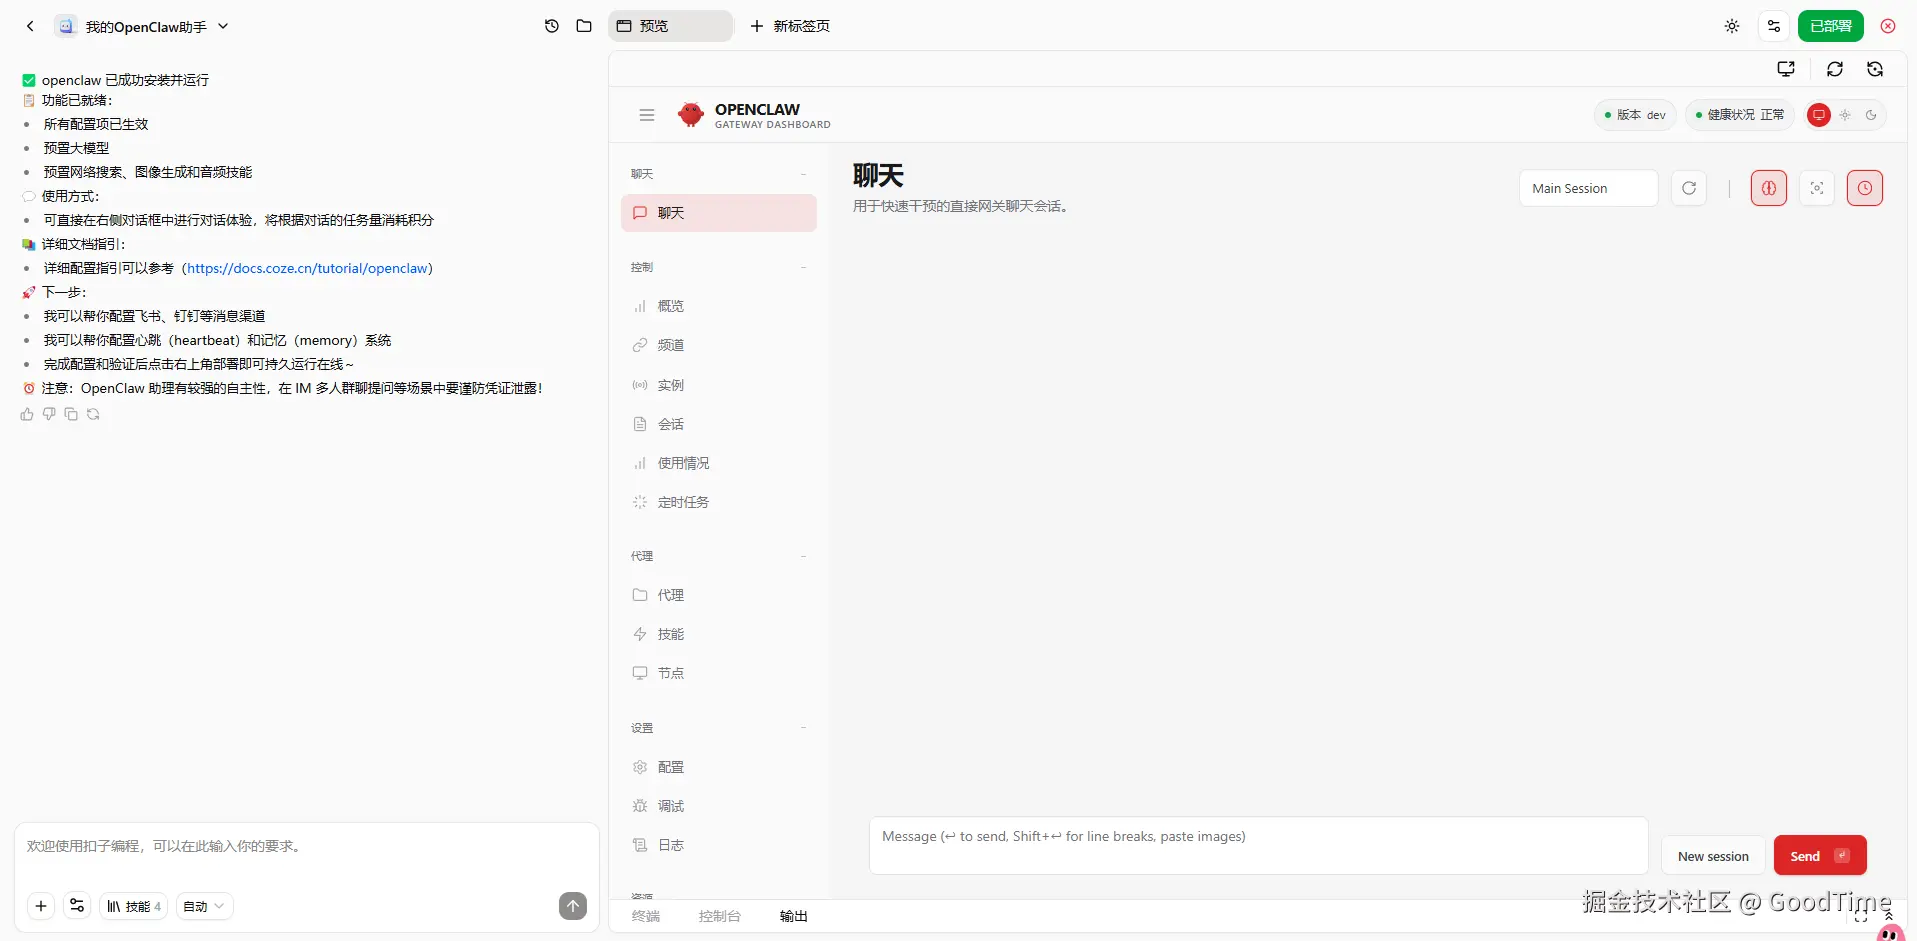
Task: Click the green 已部署 button
Action: coord(1830,26)
